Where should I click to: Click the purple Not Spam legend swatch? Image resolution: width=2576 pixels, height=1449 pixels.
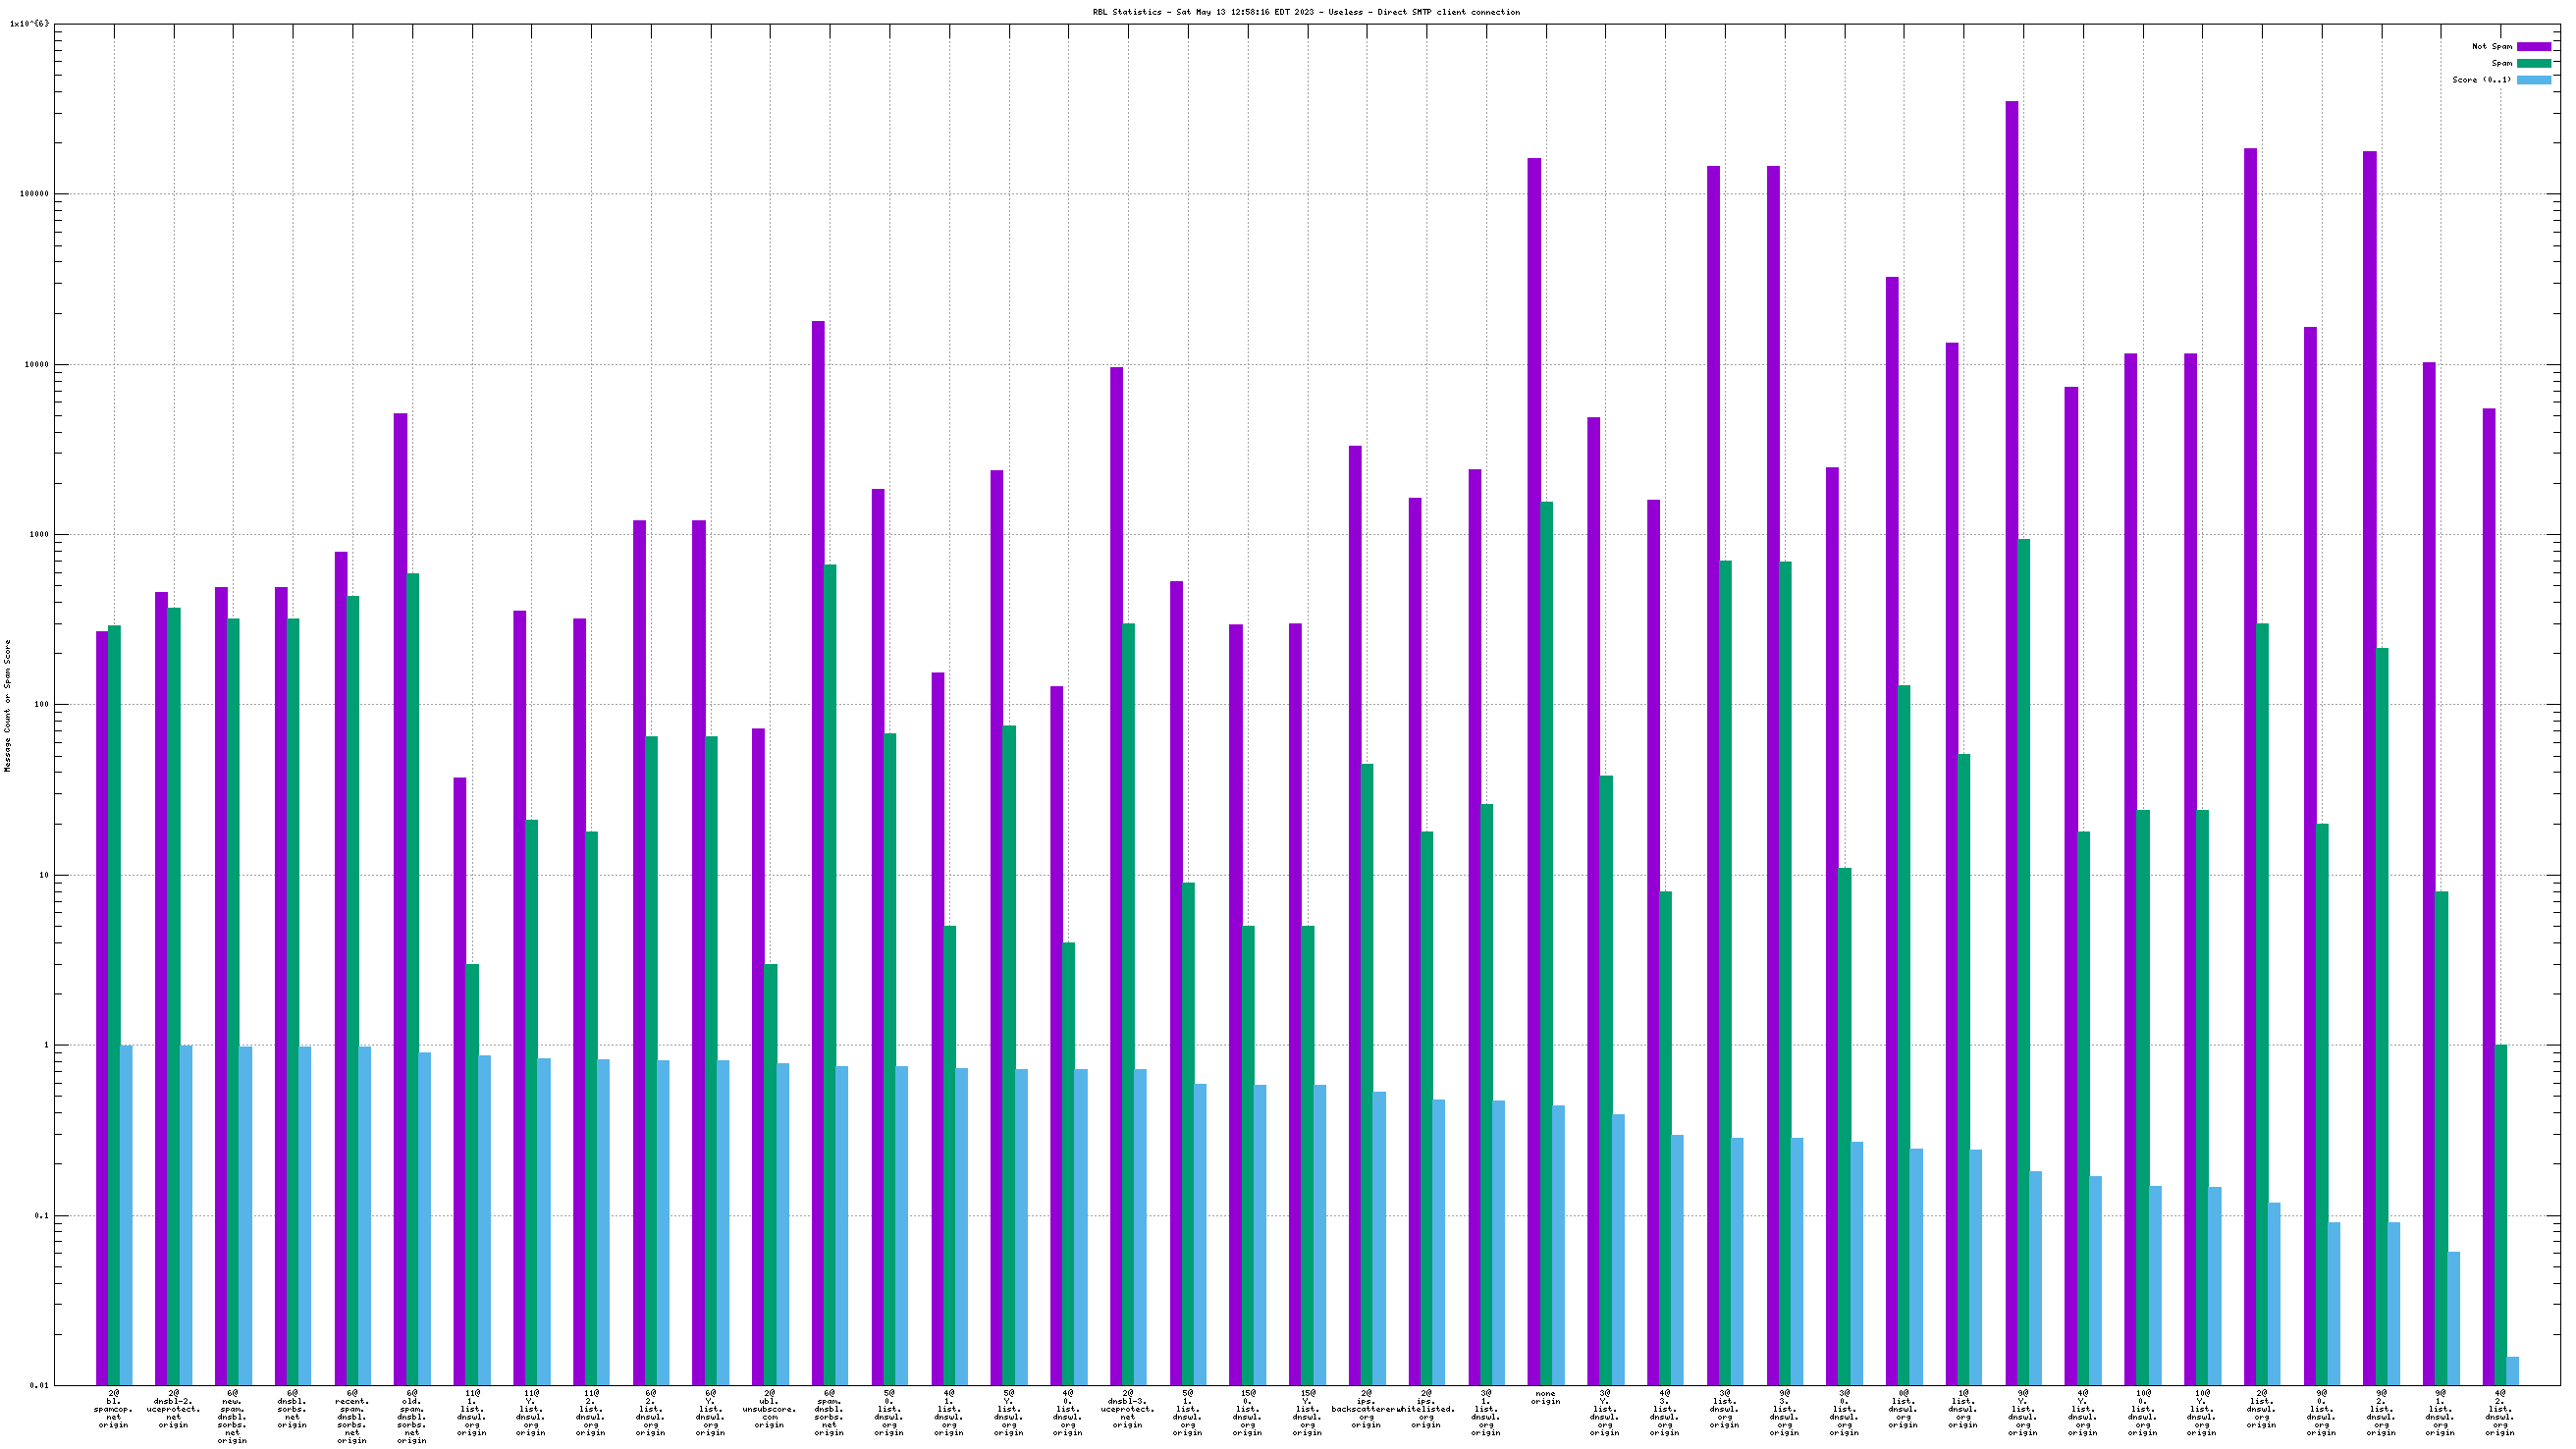(x=2533, y=46)
